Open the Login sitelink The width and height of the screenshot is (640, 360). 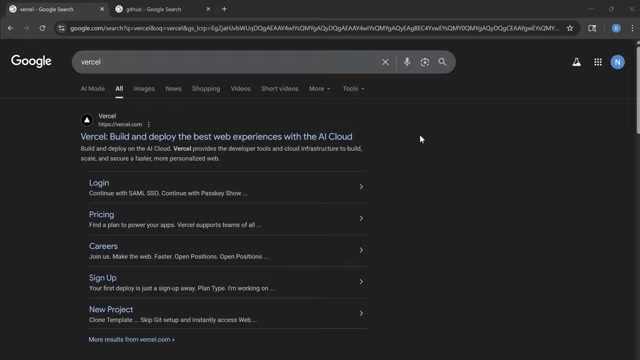point(99,183)
